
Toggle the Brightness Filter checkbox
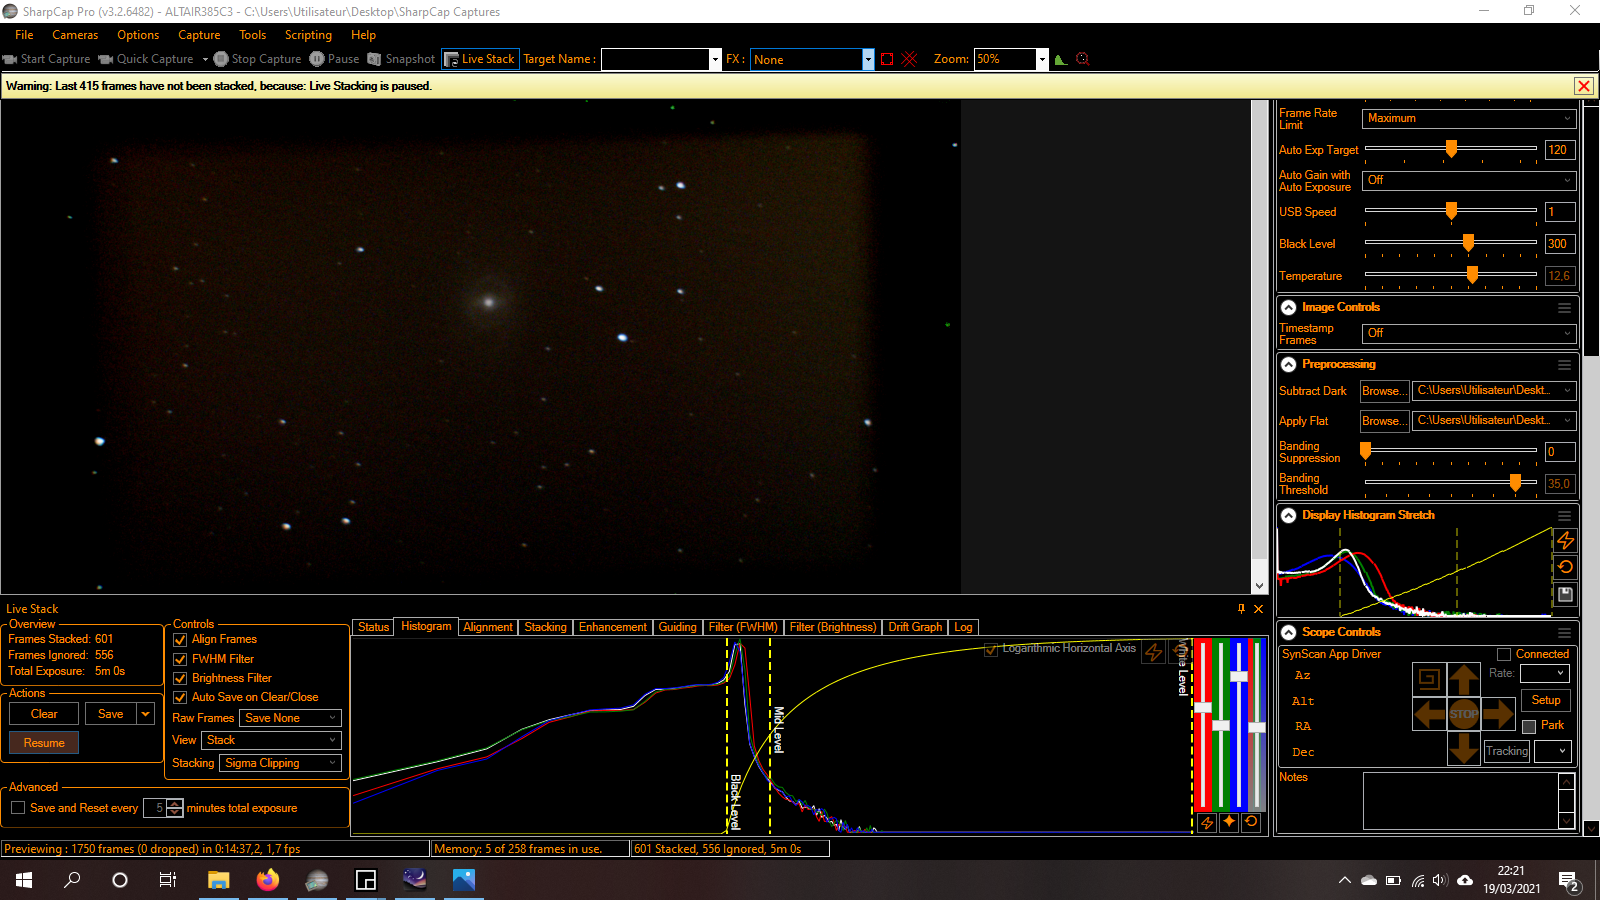(180, 678)
